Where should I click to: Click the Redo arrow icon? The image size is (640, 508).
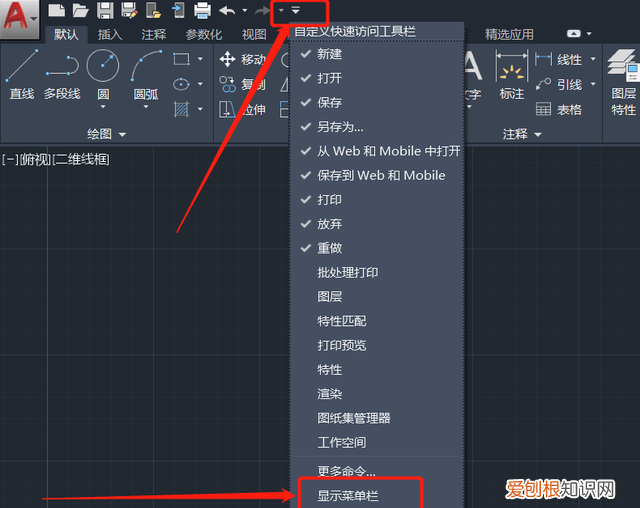pyautogui.click(x=262, y=10)
